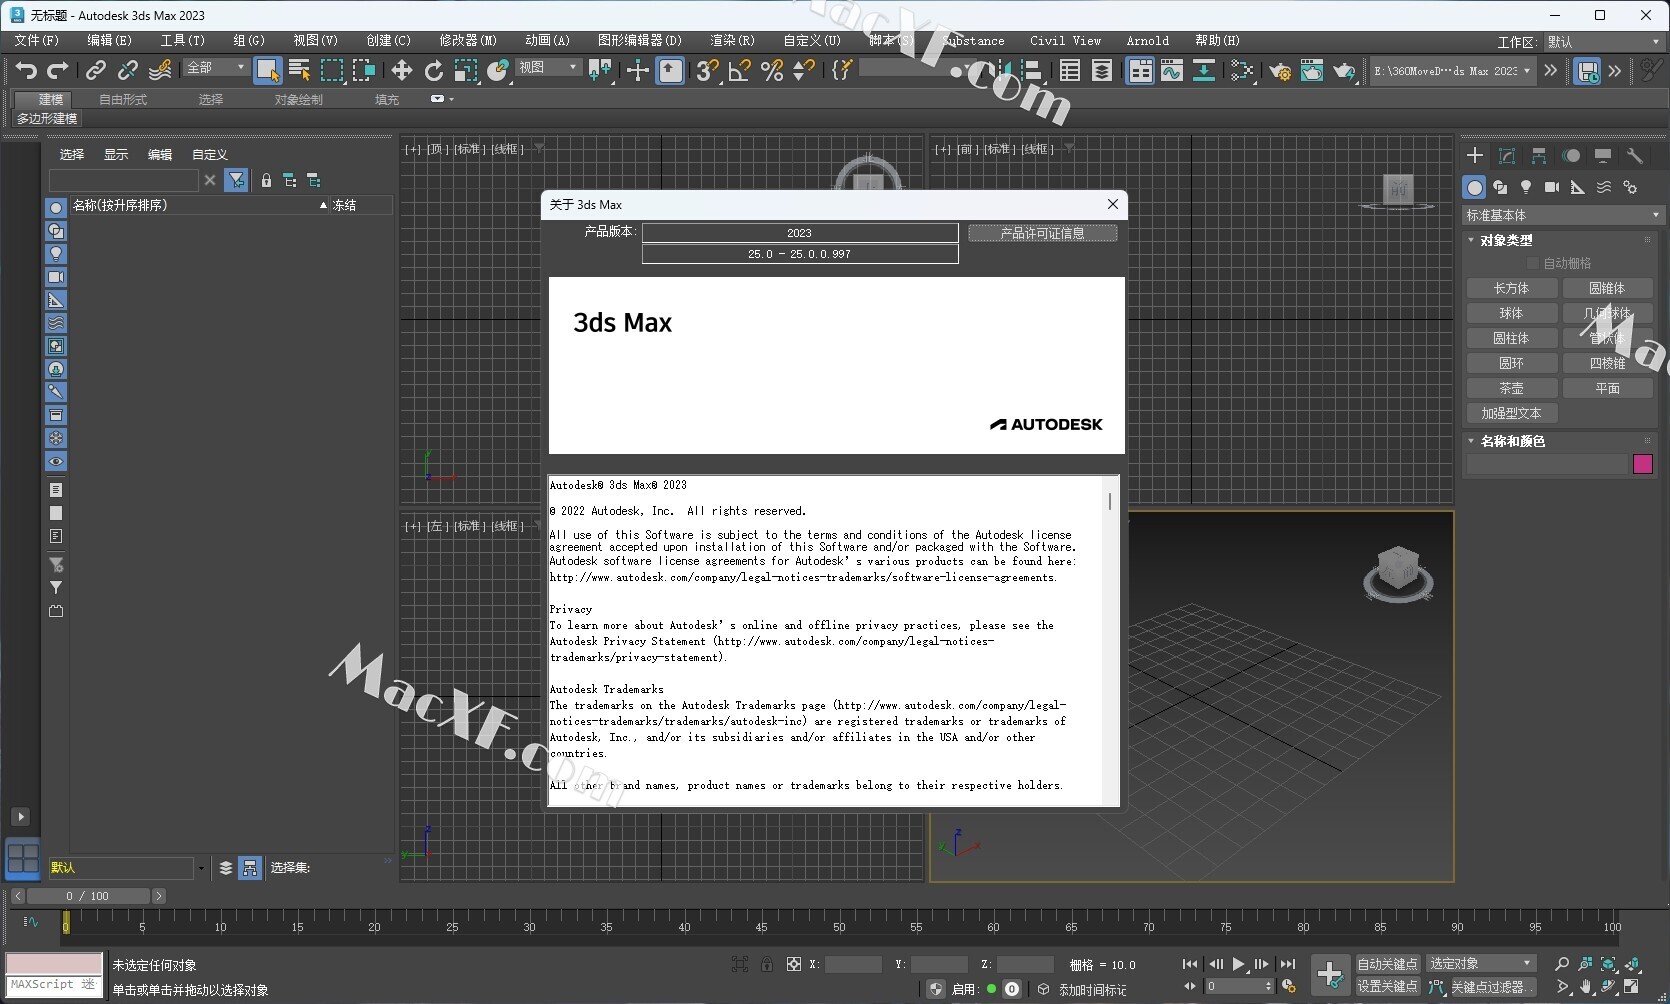Viewport: 1670px width, 1004px height.
Task: Activate the Select Object tool
Action: point(267,70)
